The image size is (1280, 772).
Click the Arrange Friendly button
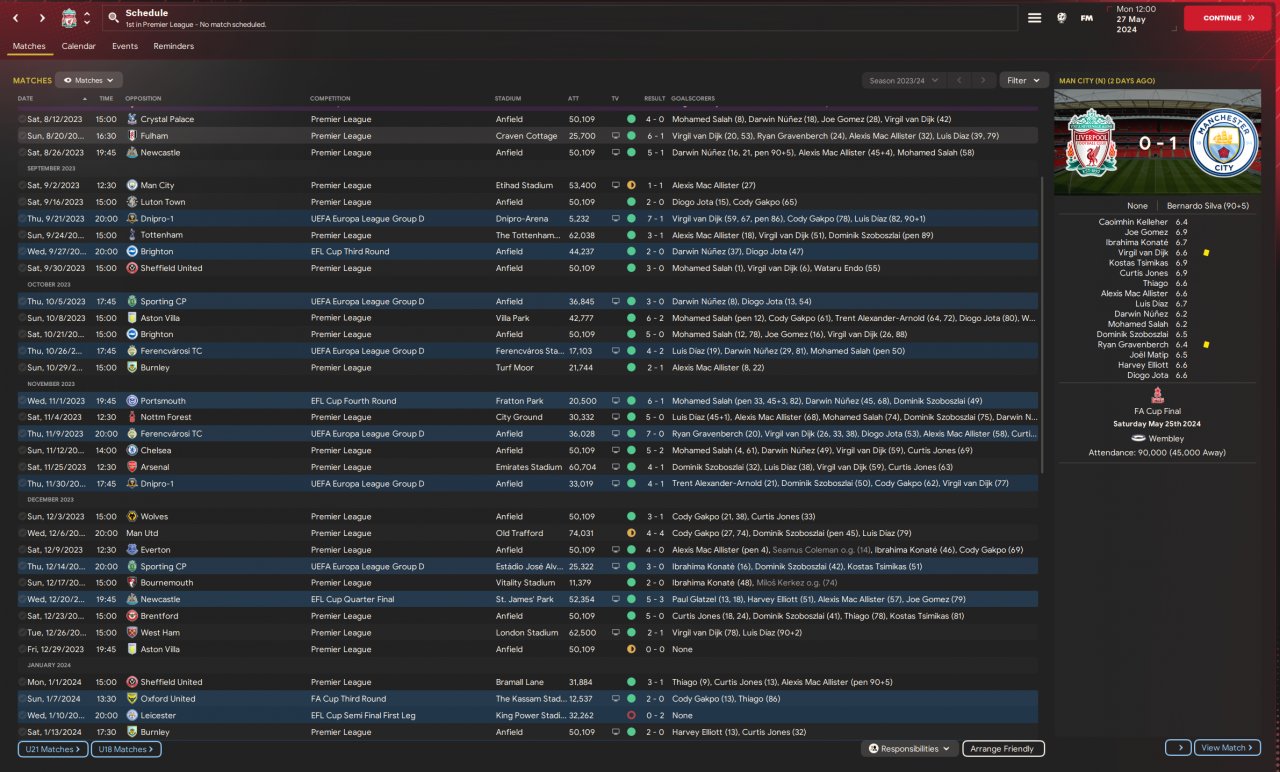(1004, 749)
